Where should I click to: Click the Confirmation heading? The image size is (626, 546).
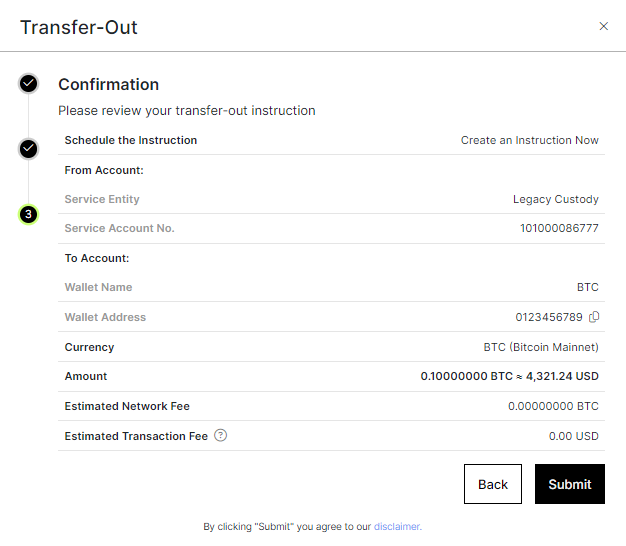[x=109, y=84]
